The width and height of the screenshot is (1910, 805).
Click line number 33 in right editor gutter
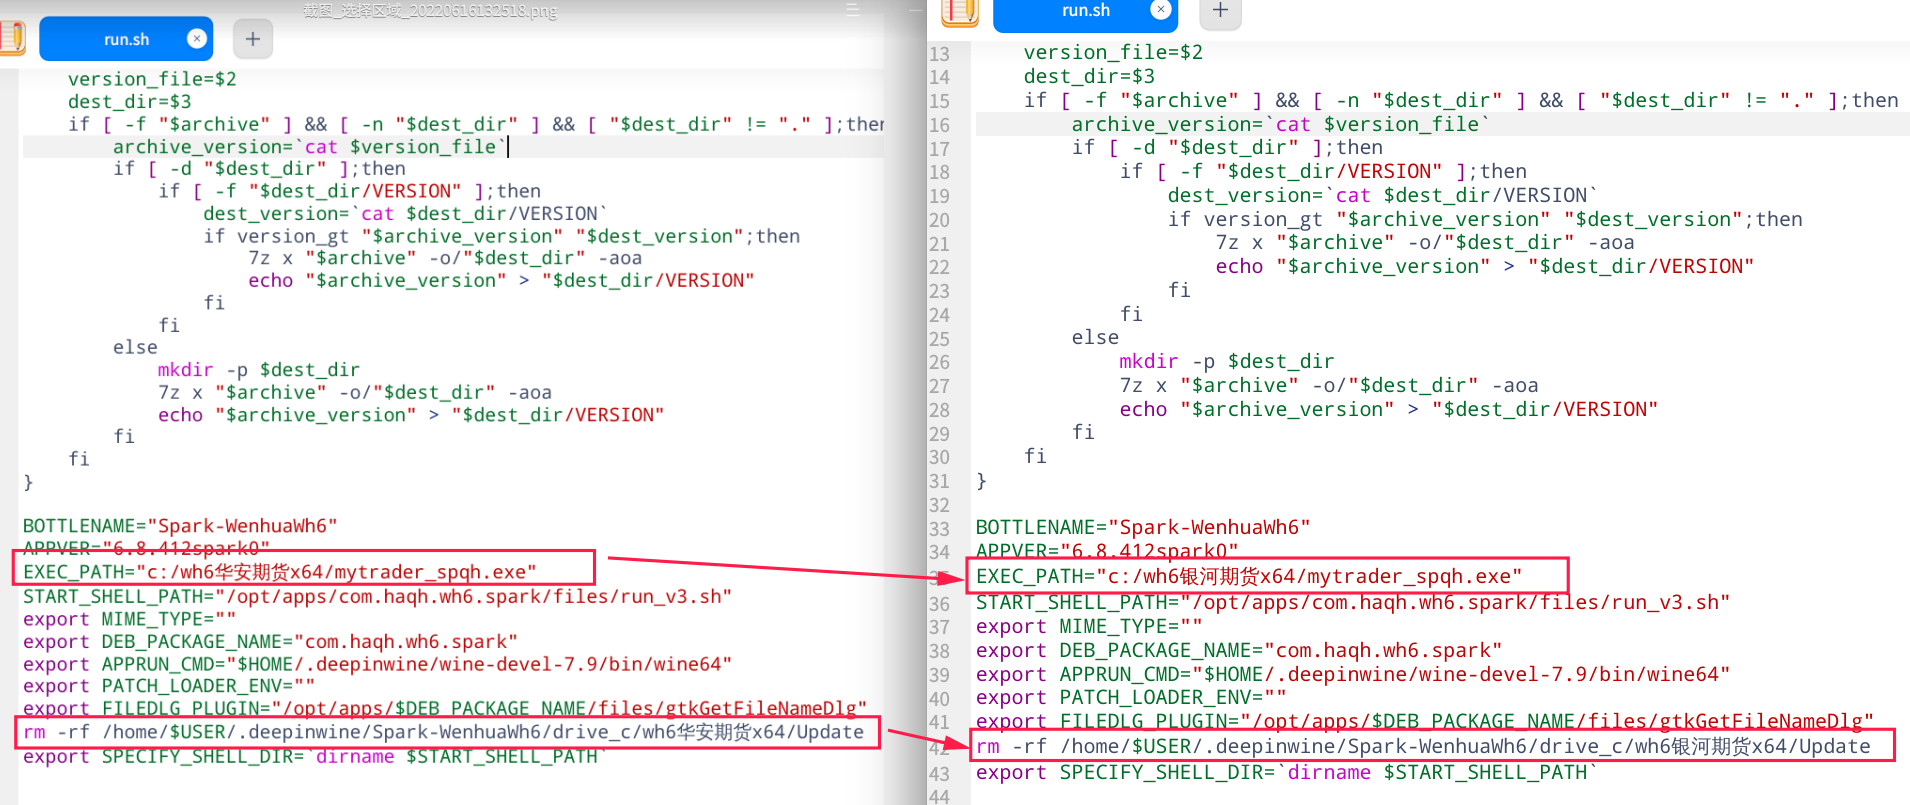tap(939, 529)
